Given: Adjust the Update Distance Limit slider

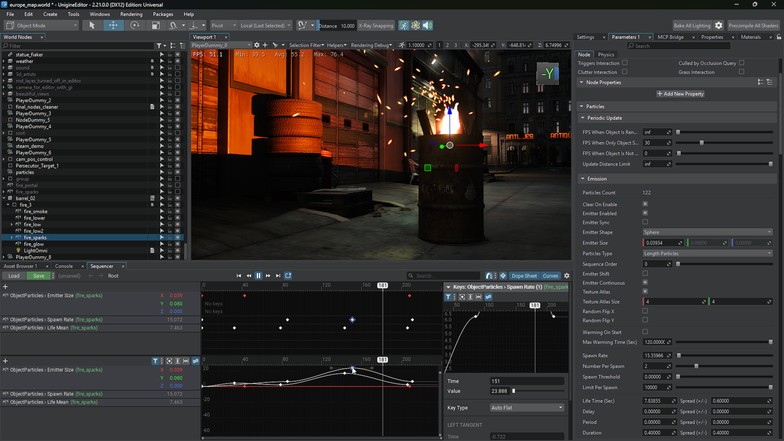Looking at the screenshot, I should 724,164.
